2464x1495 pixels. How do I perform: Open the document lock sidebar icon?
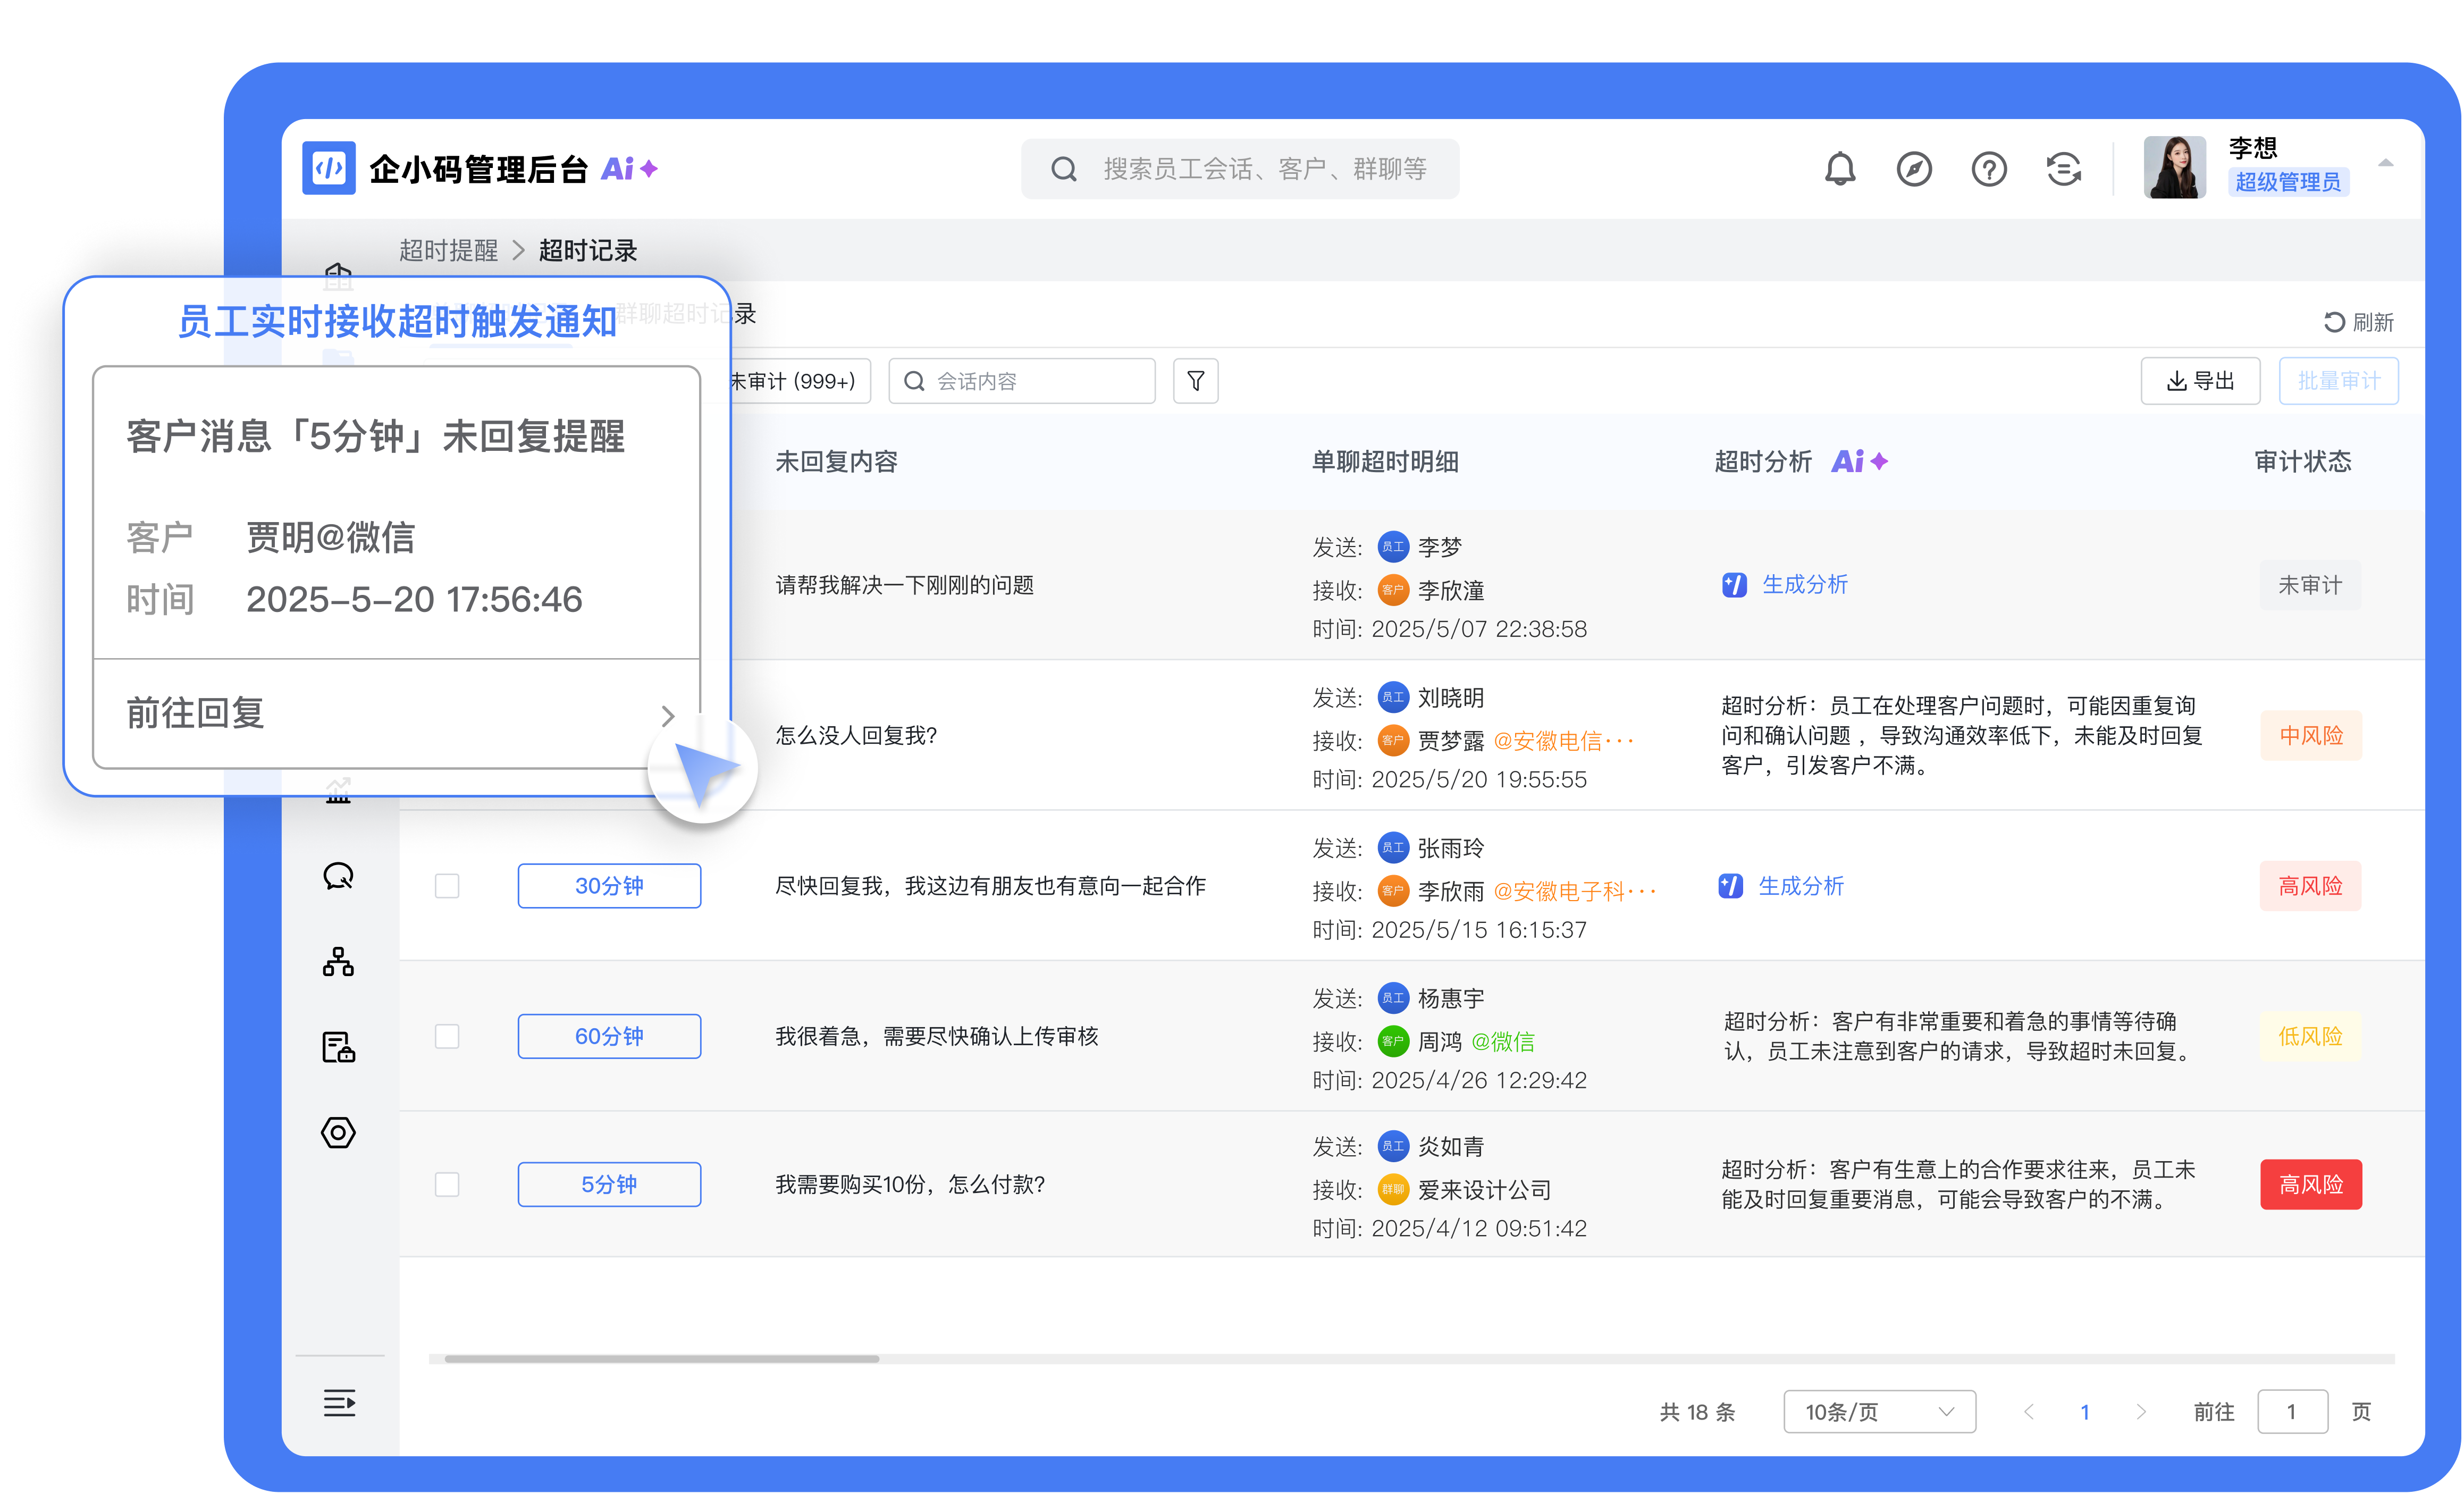click(x=338, y=1047)
